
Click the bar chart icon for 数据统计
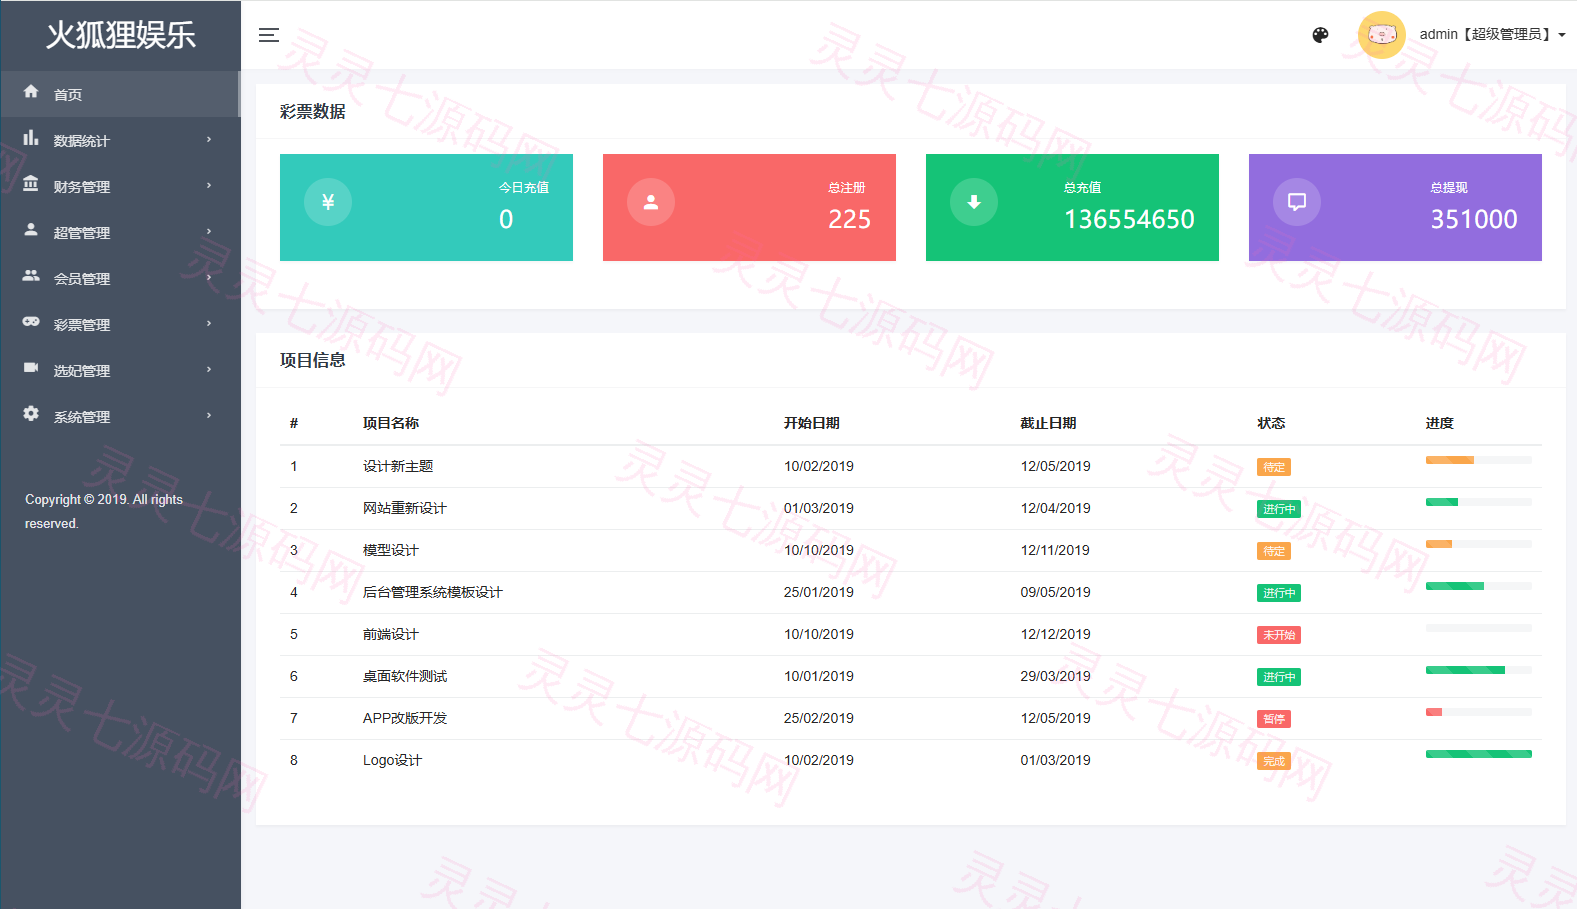(31, 138)
